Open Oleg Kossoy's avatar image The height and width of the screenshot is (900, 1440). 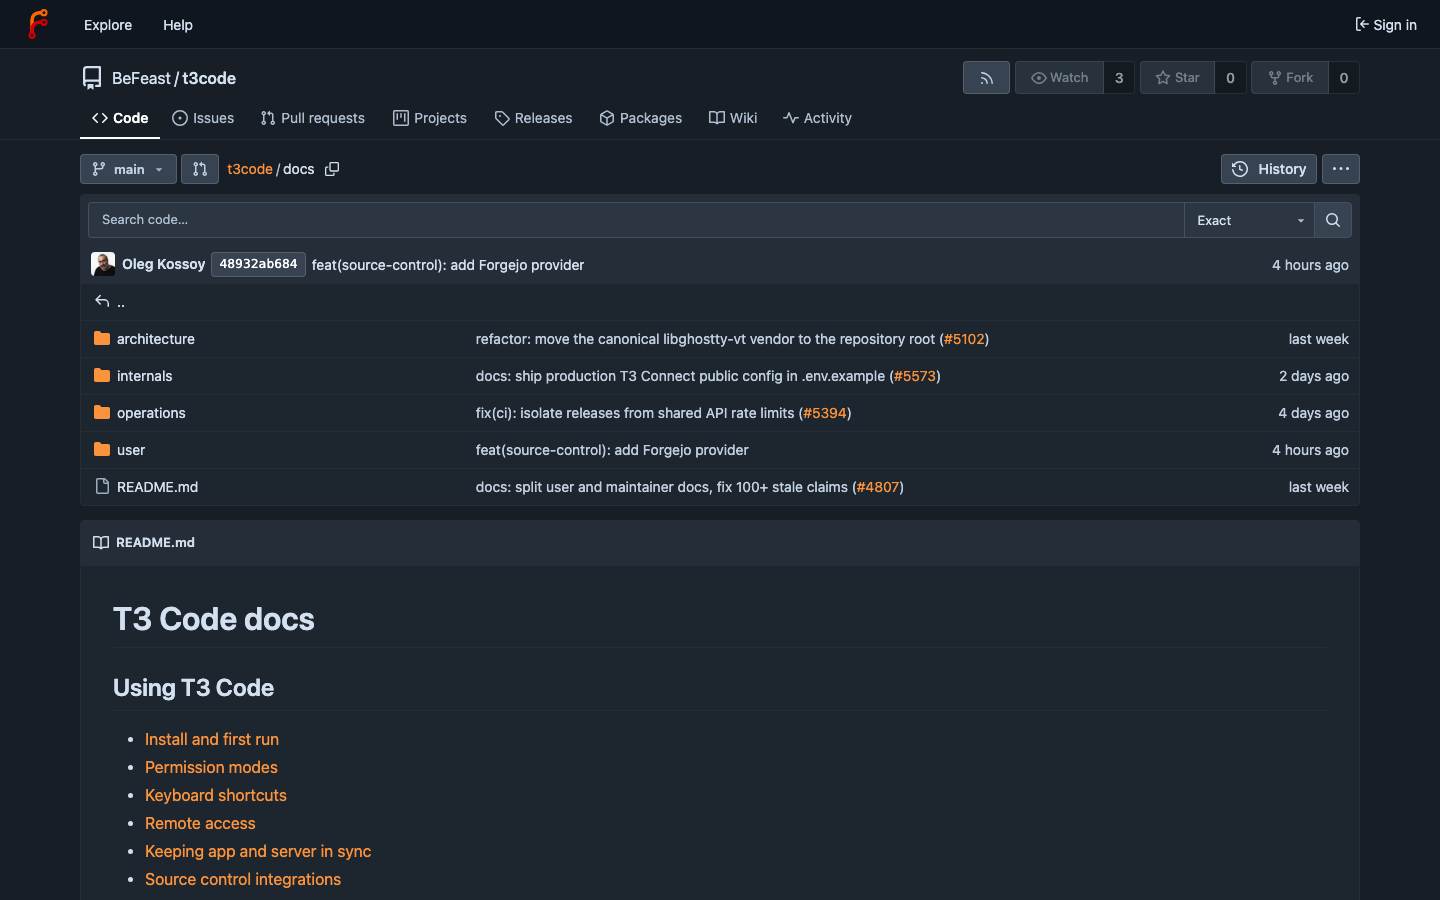(103, 264)
